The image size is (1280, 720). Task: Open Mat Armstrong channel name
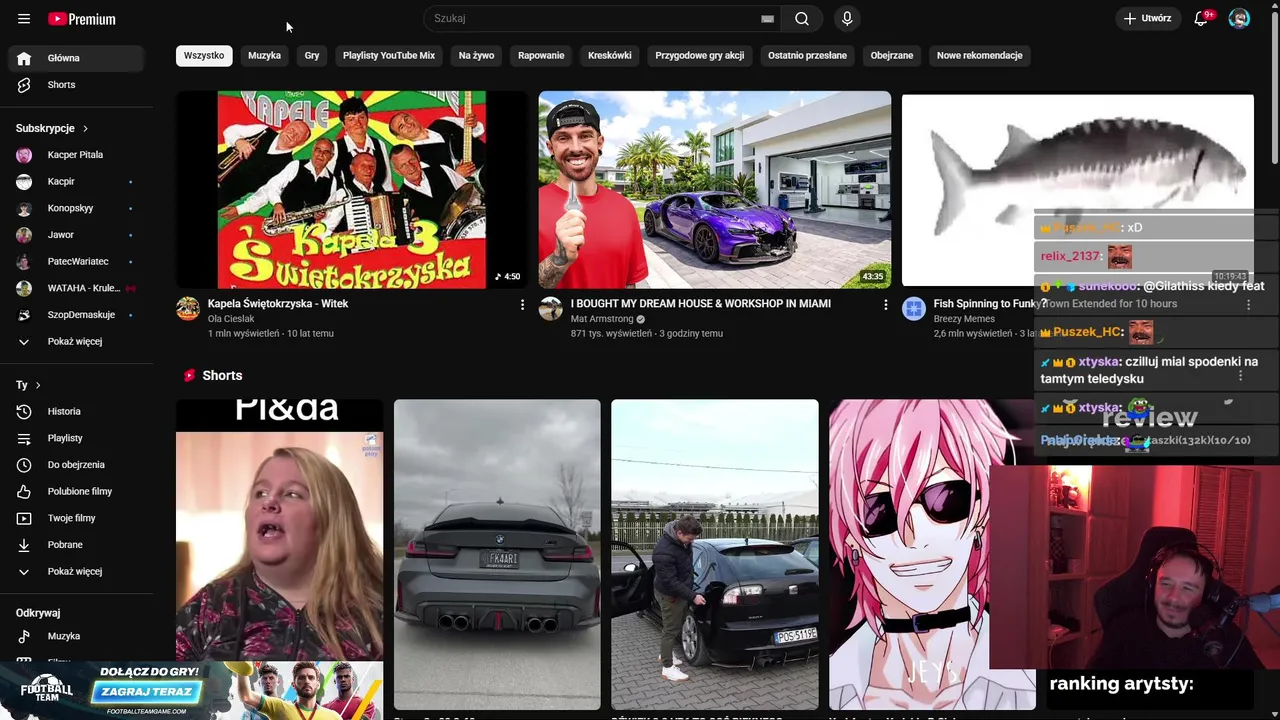click(603, 319)
